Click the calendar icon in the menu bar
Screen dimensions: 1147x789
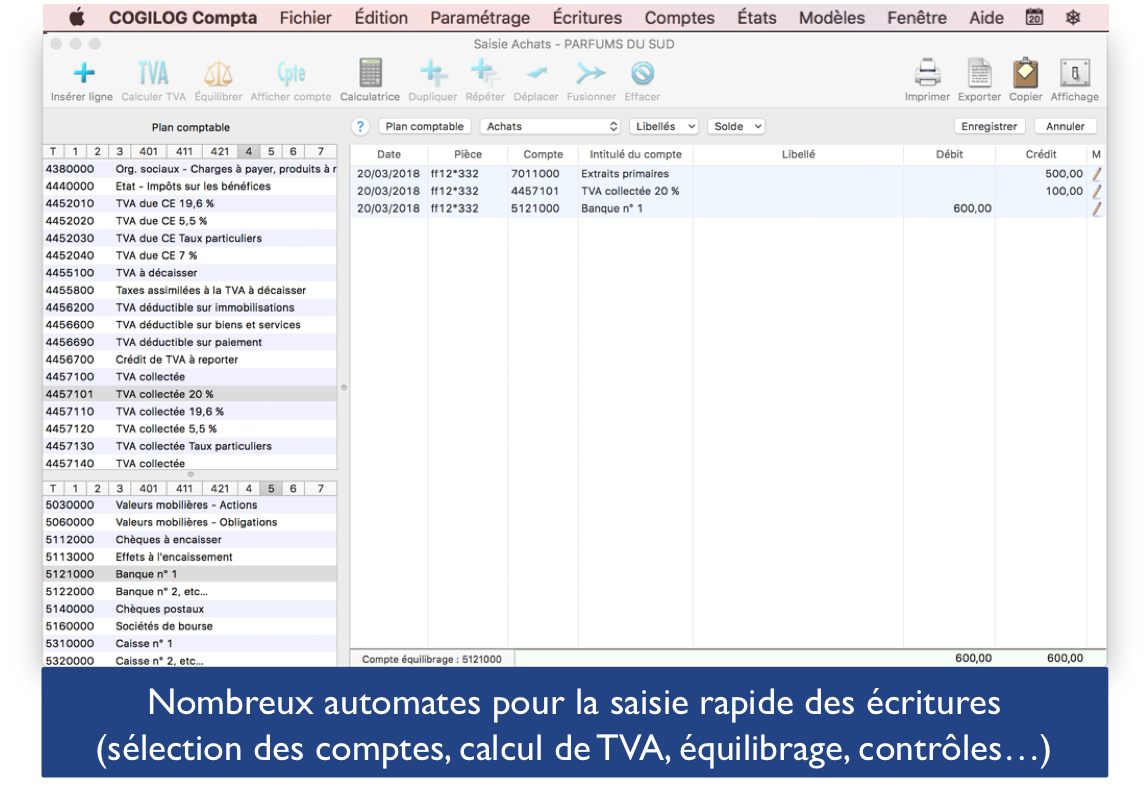click(x=1034, y=18)
